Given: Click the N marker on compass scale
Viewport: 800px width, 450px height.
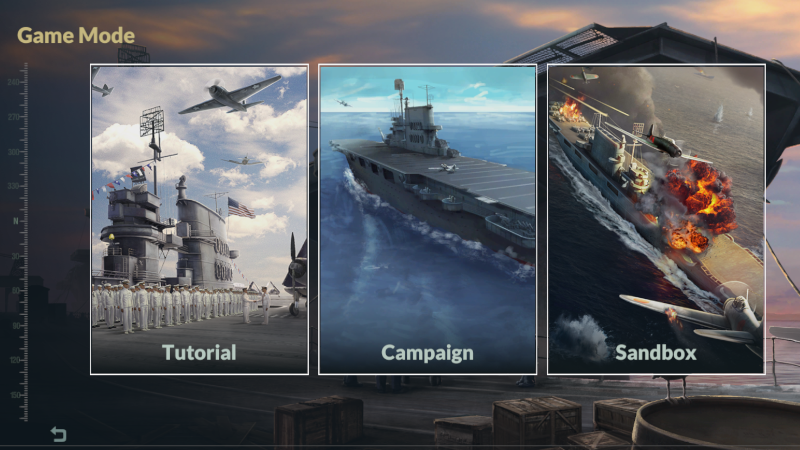Looking at the screenshot, I should [x=15, y=221].
